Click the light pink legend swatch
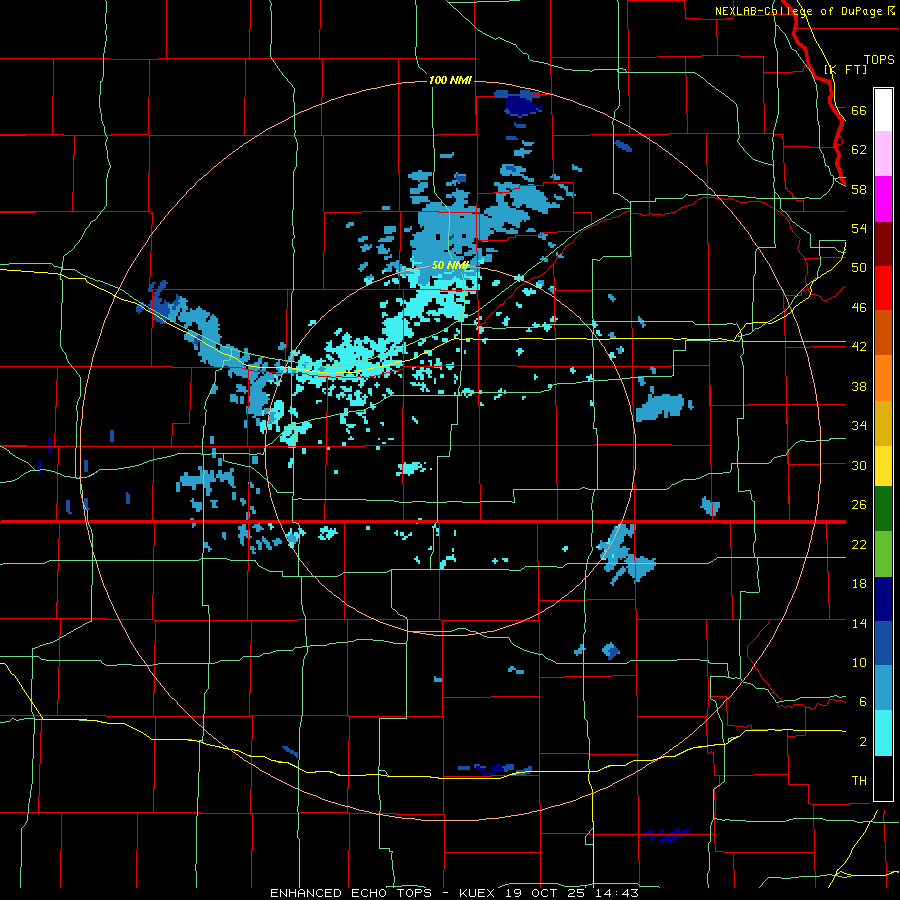 click(883, 153)
